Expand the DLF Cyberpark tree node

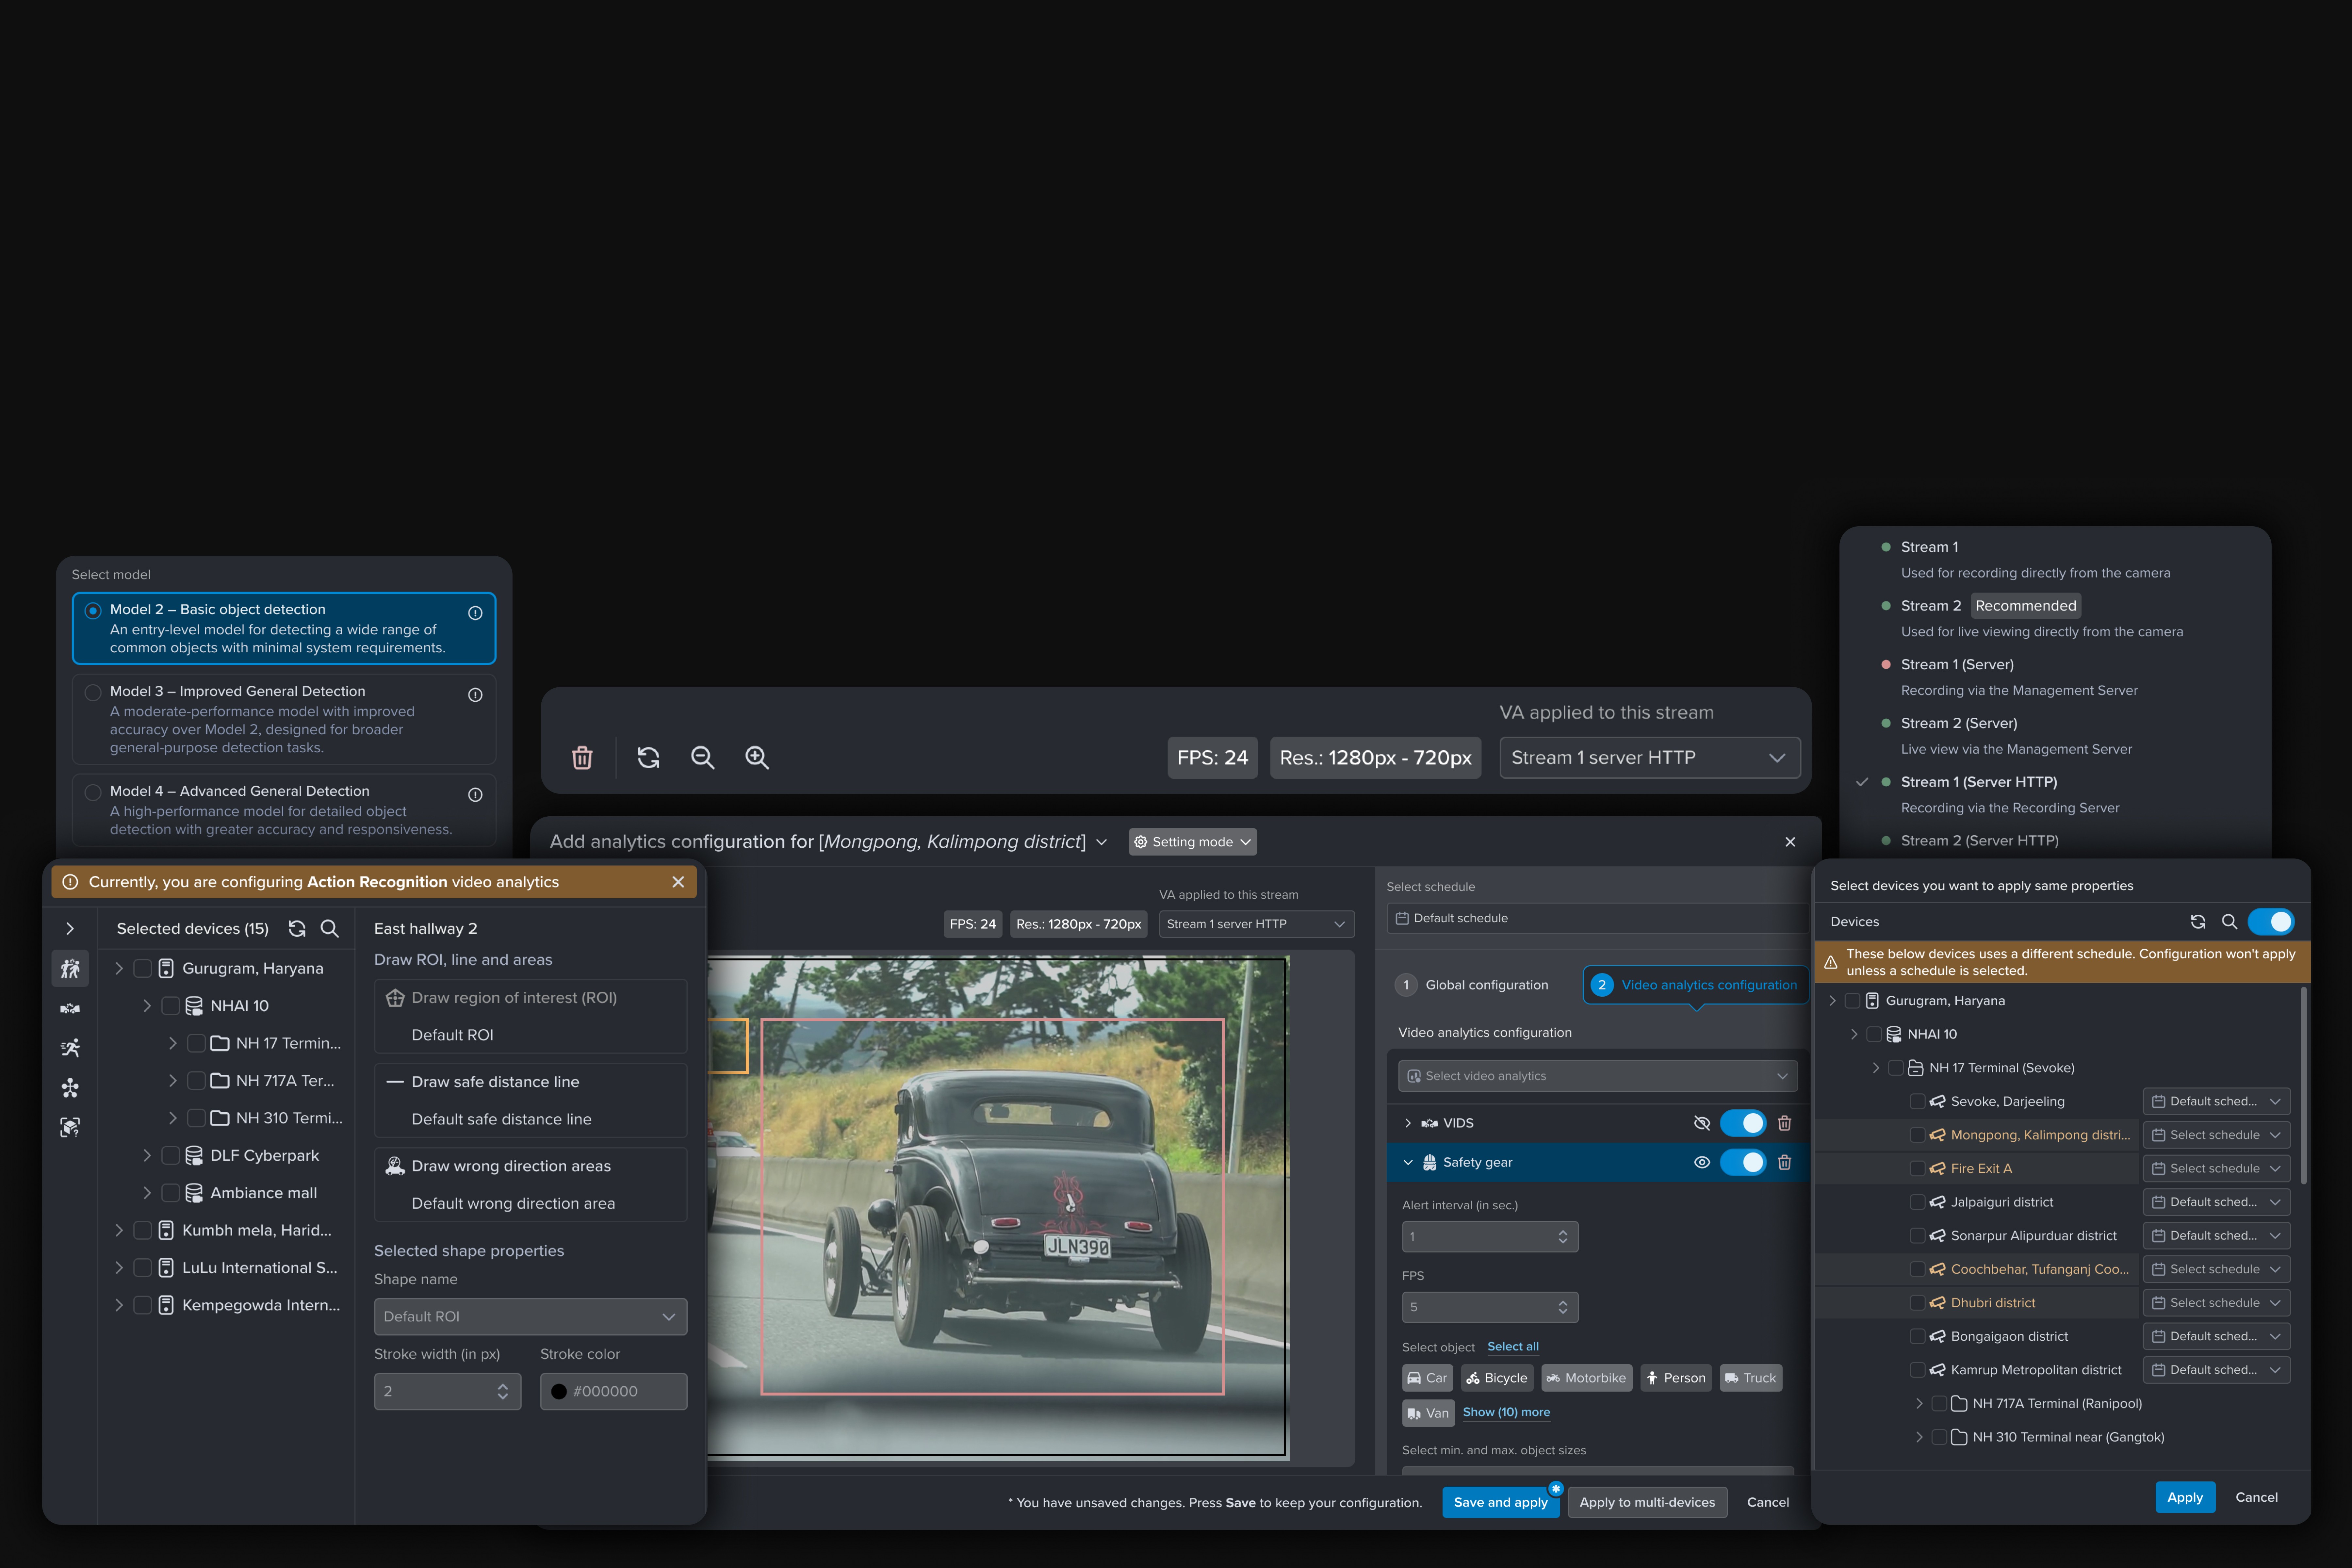(x=147, y=1155)
